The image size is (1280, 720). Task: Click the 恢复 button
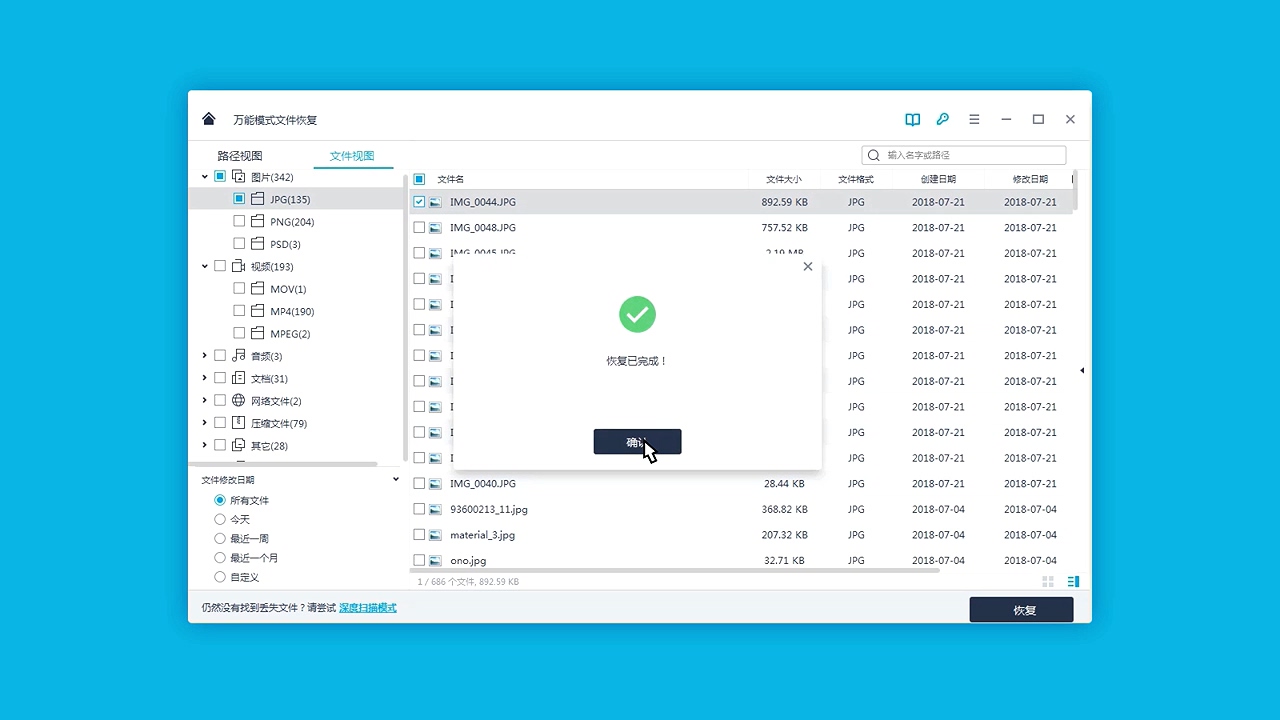tap(1021, 610)
